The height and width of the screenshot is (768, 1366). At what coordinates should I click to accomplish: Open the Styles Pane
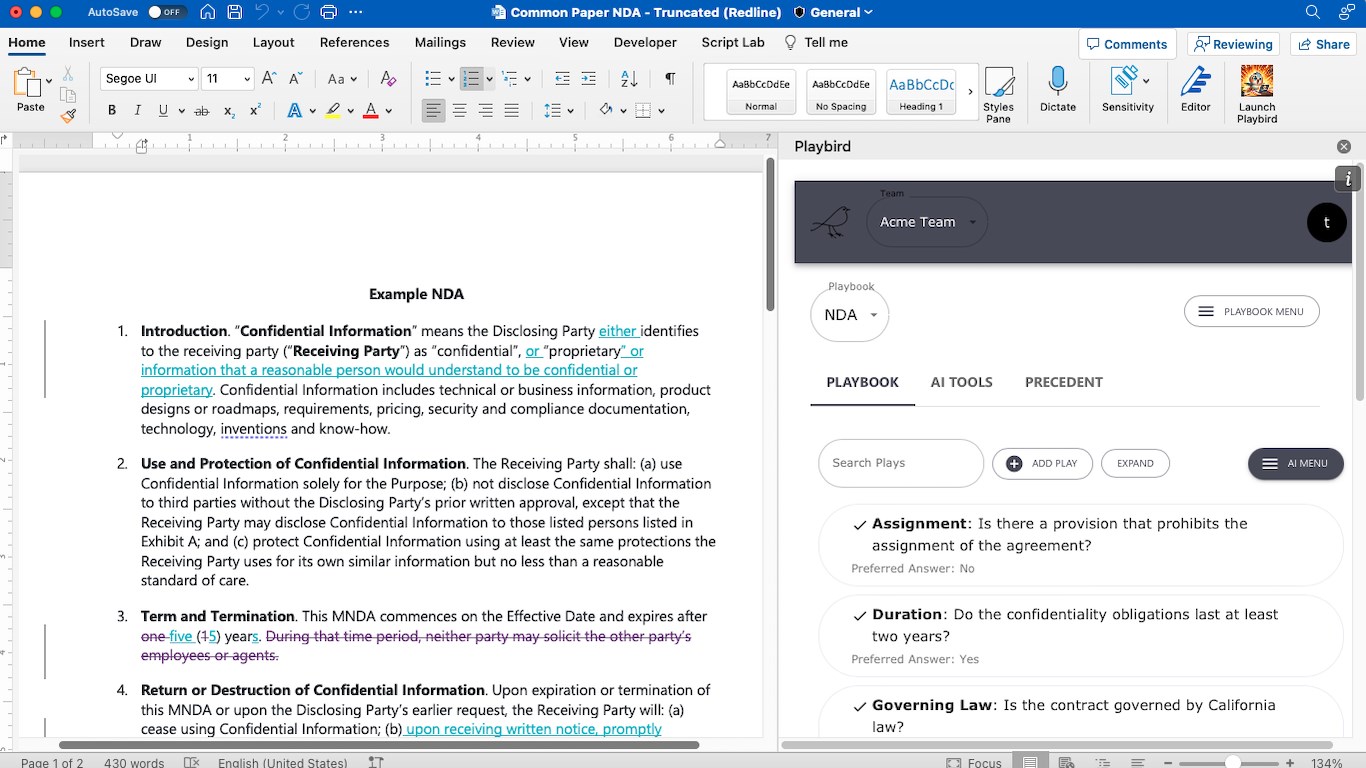[998, 94]
